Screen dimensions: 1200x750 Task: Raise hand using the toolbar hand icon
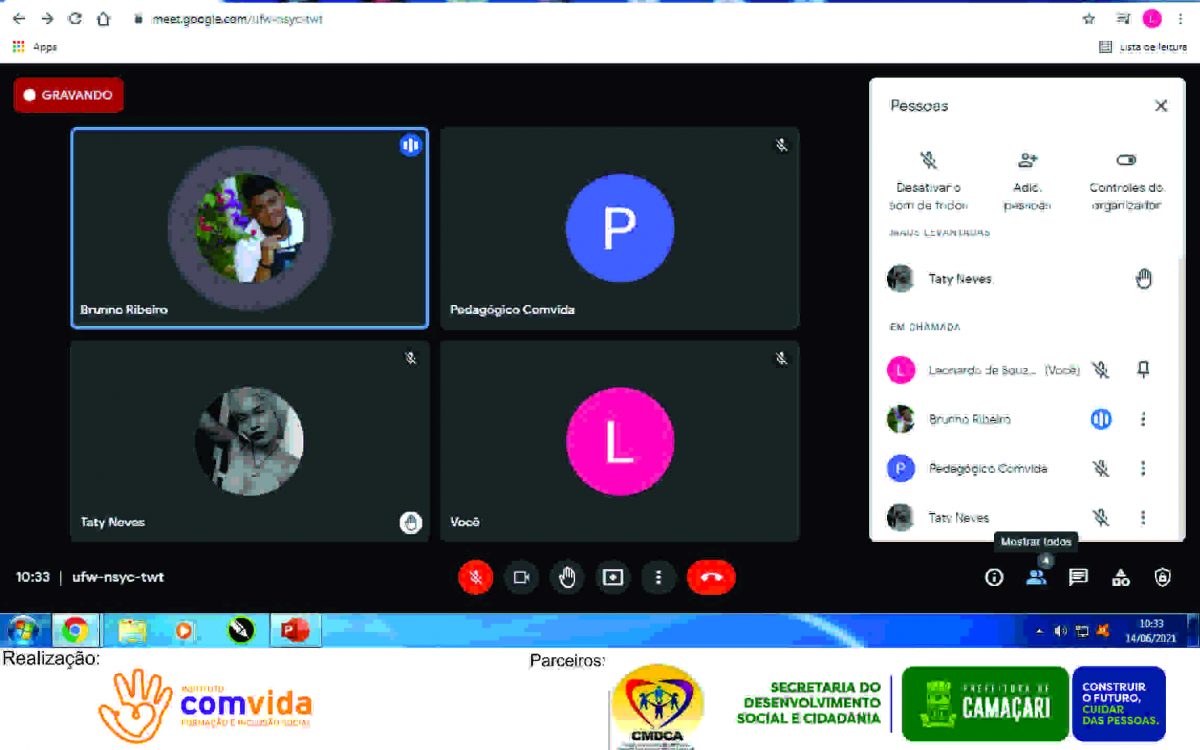pos(567,577)
